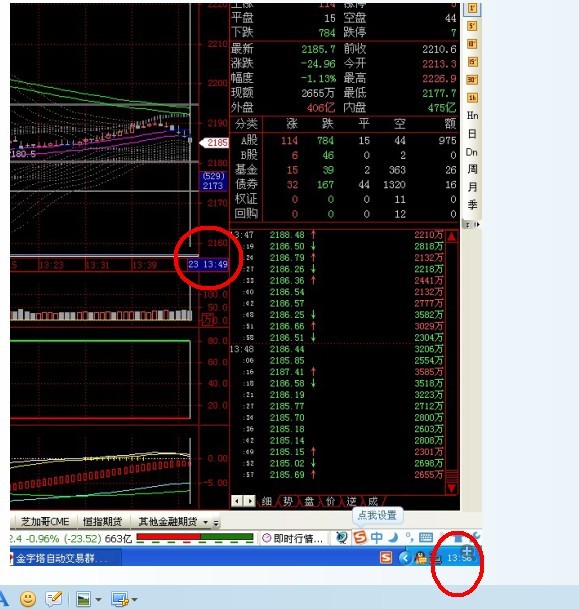Viewport: 579px width, 609px height.
Task: Open the QQ penguin tray icon
Action: point(421,558)
